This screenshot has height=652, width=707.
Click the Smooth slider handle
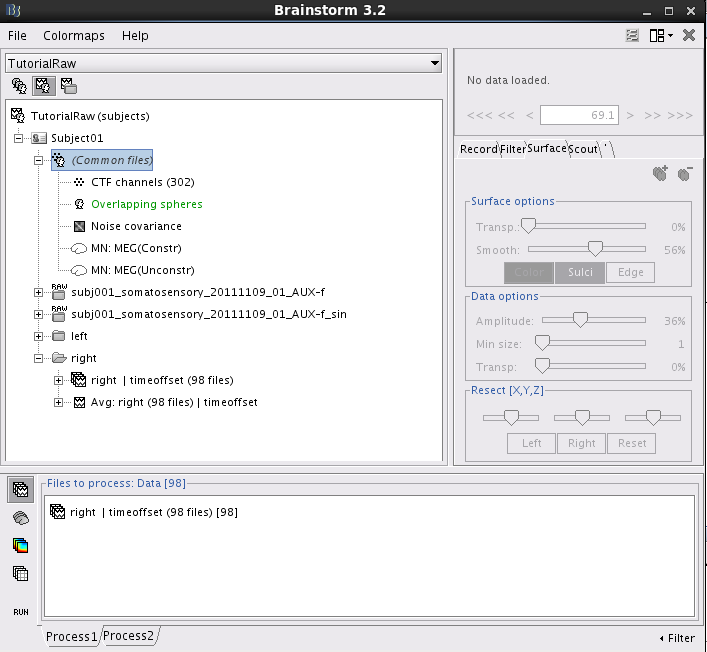click(595, 249)
